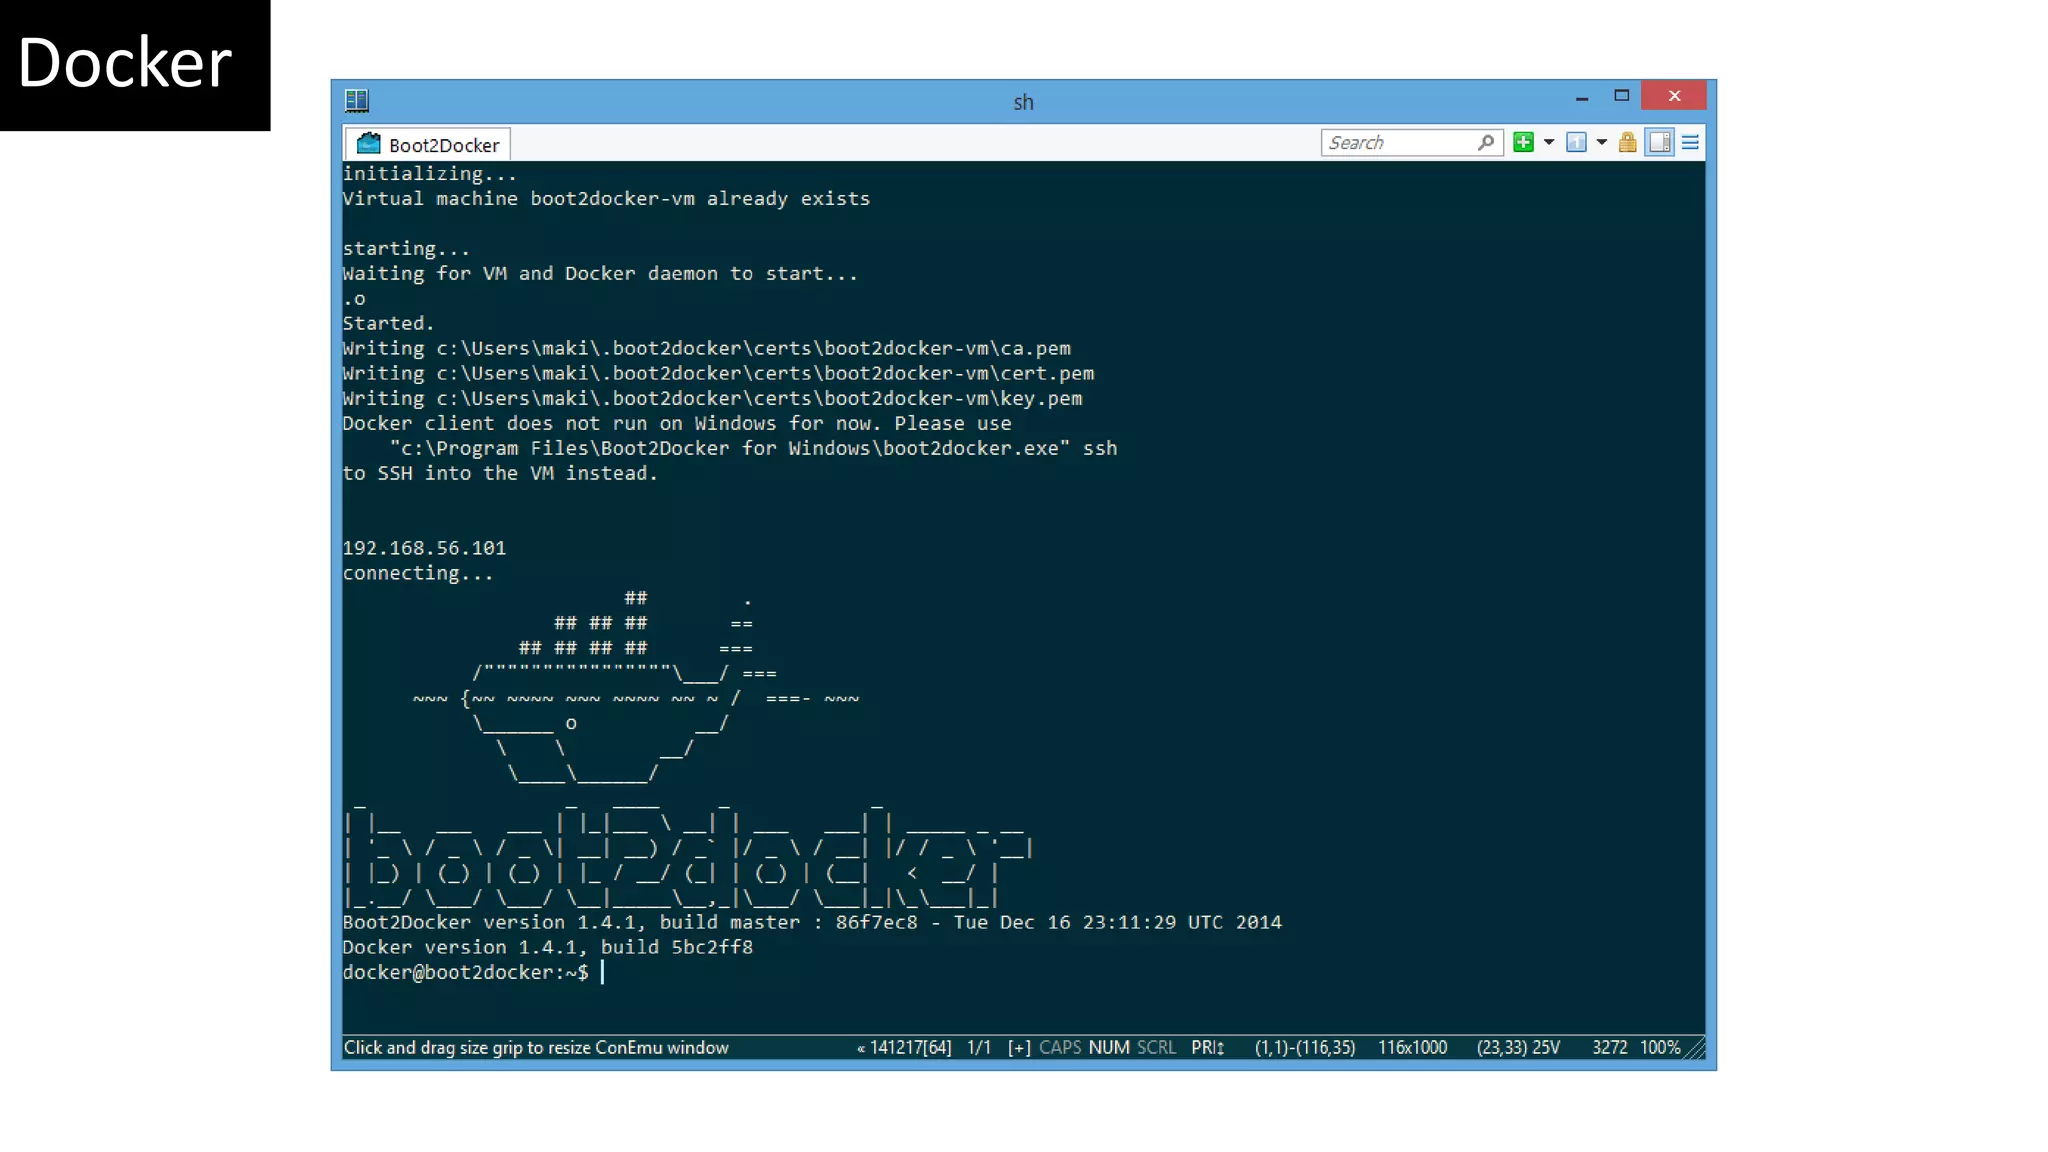Image resolution: width=2048 pixels, height=1152 pixels.
Task: Click the 'connecting...' output line
Action: tap(418, 573)
